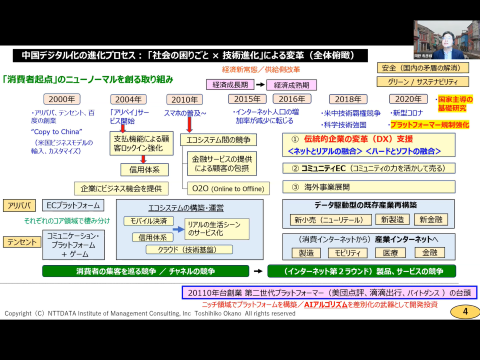This screenshot has height=360, width=480.
Task: Click the モビリティ box
Action: click(348, 253)
